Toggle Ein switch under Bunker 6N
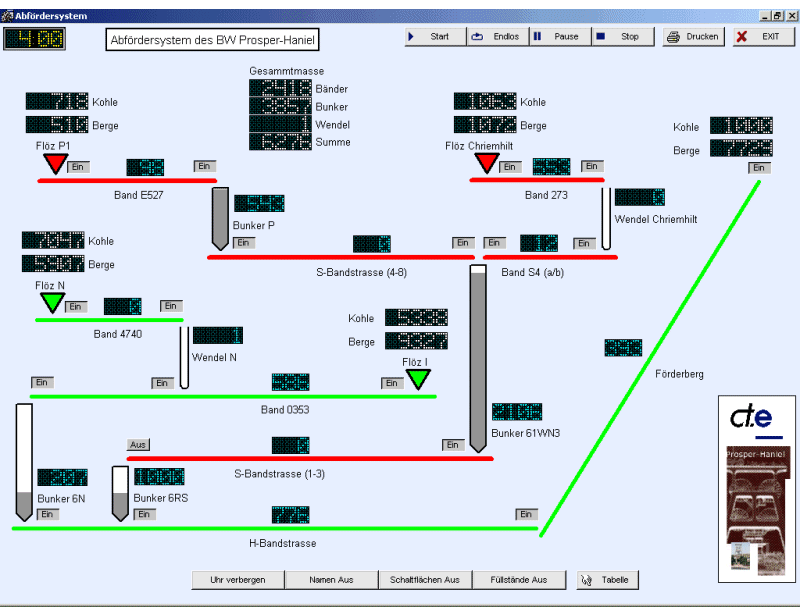The width and height of the screenshot is (800, 615). tap(47, 514)
